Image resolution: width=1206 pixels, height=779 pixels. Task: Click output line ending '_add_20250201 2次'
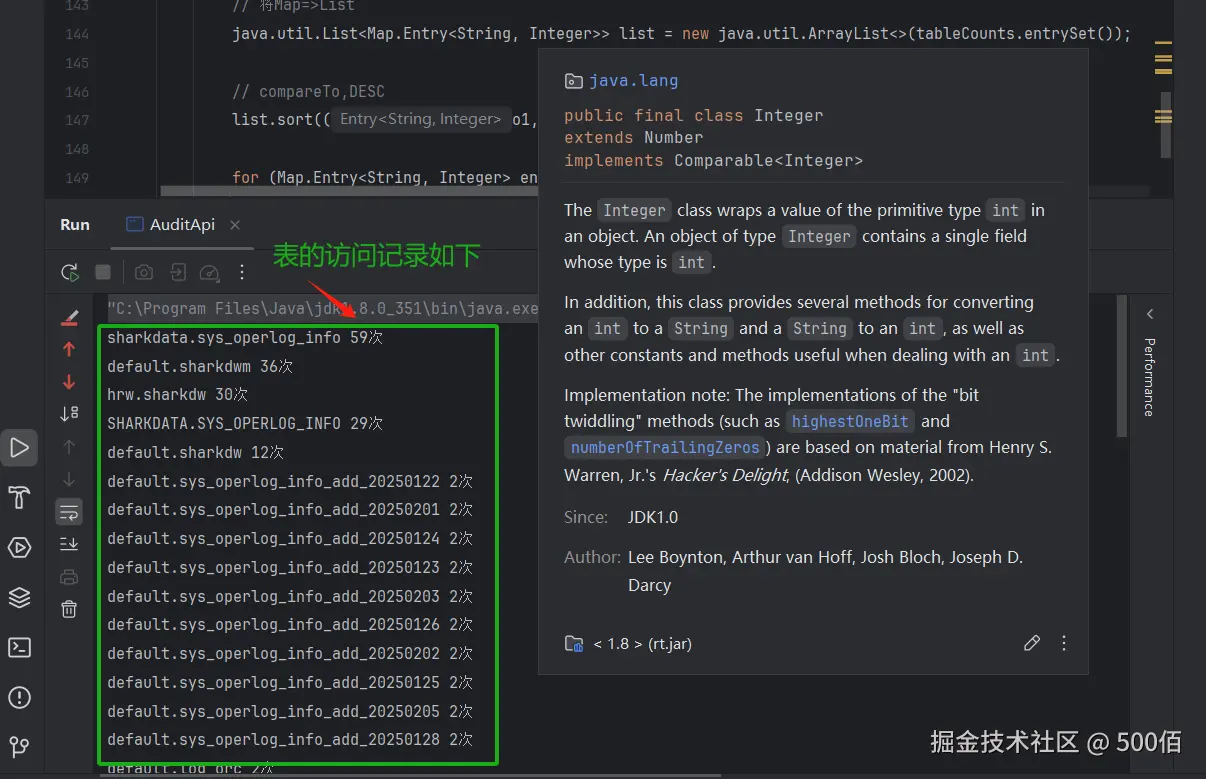point(290,510)
